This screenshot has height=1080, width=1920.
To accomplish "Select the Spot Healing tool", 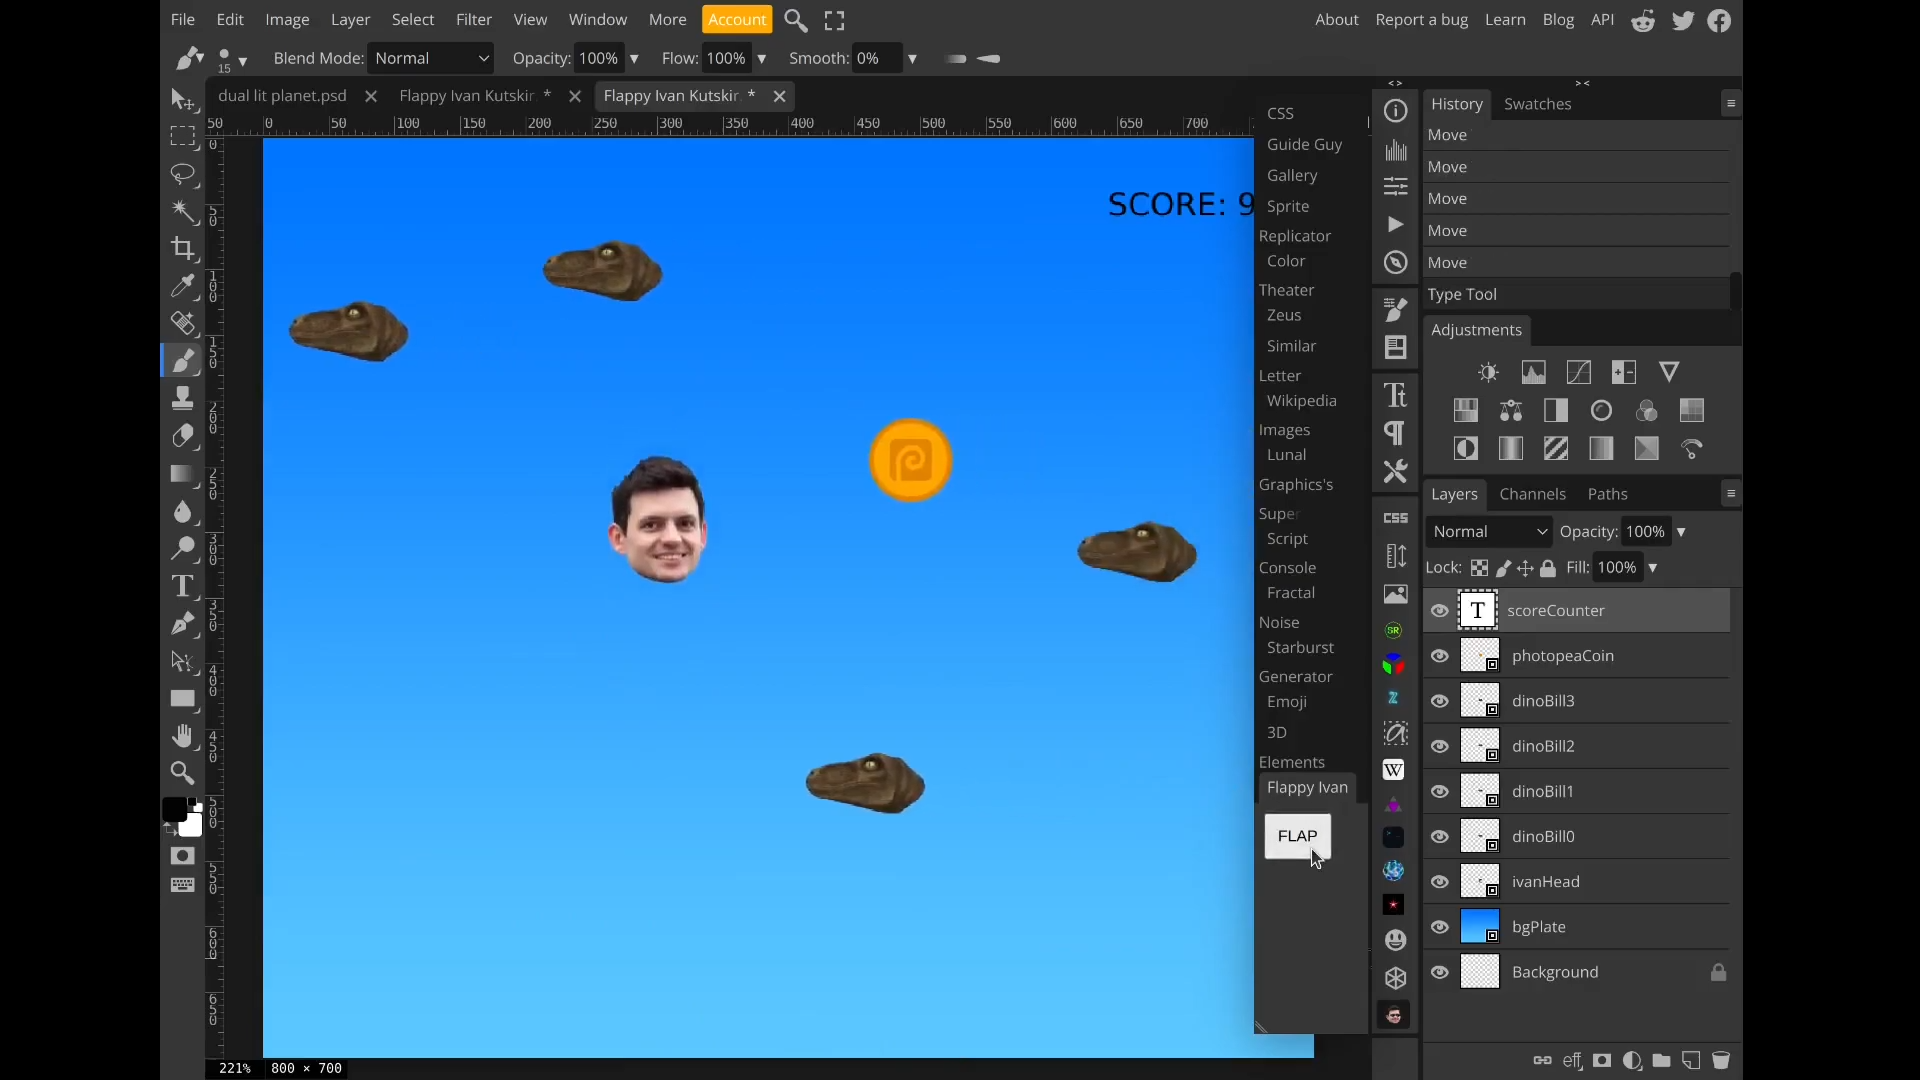I will tap(182, 323).
